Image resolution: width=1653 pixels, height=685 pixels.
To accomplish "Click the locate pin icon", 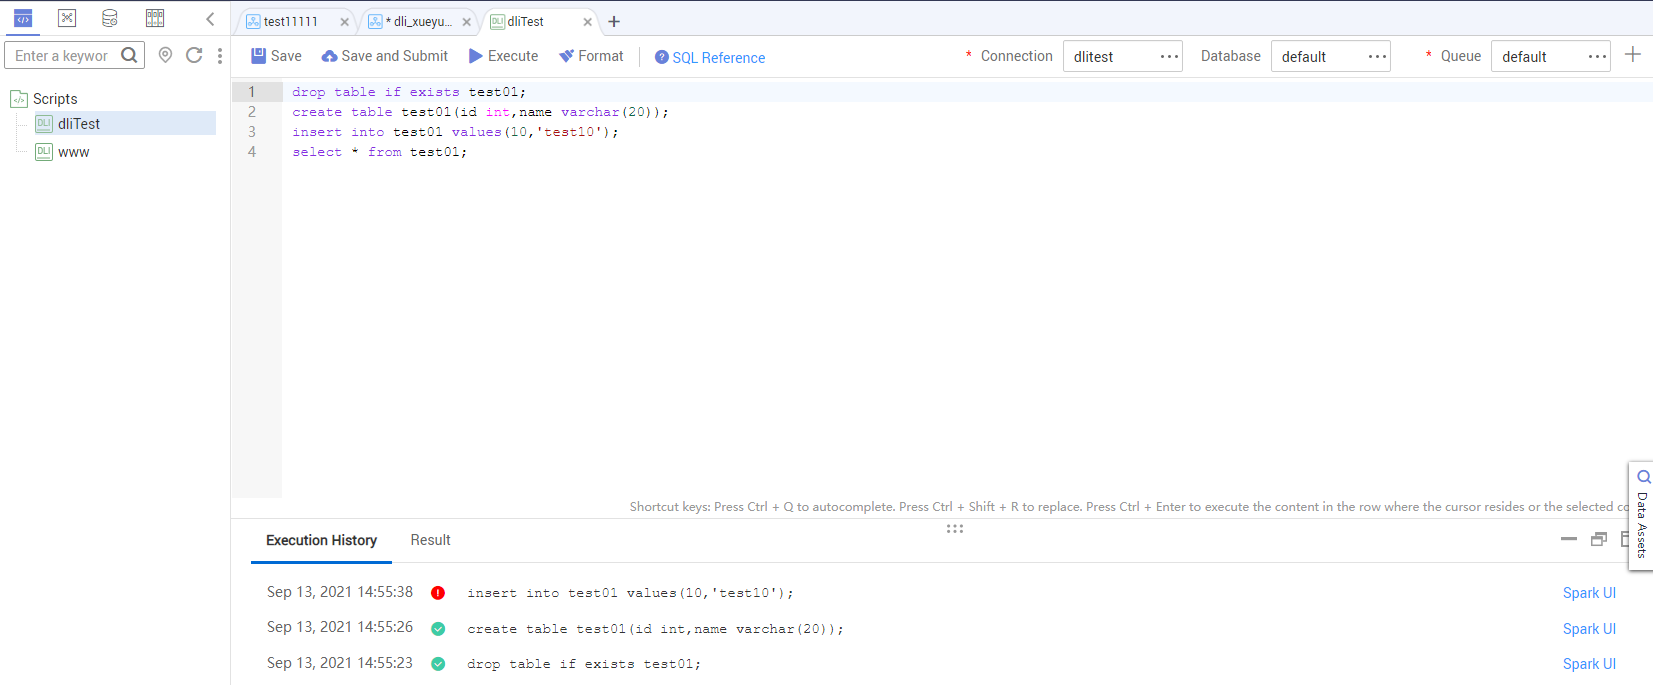I will (166, 56).
